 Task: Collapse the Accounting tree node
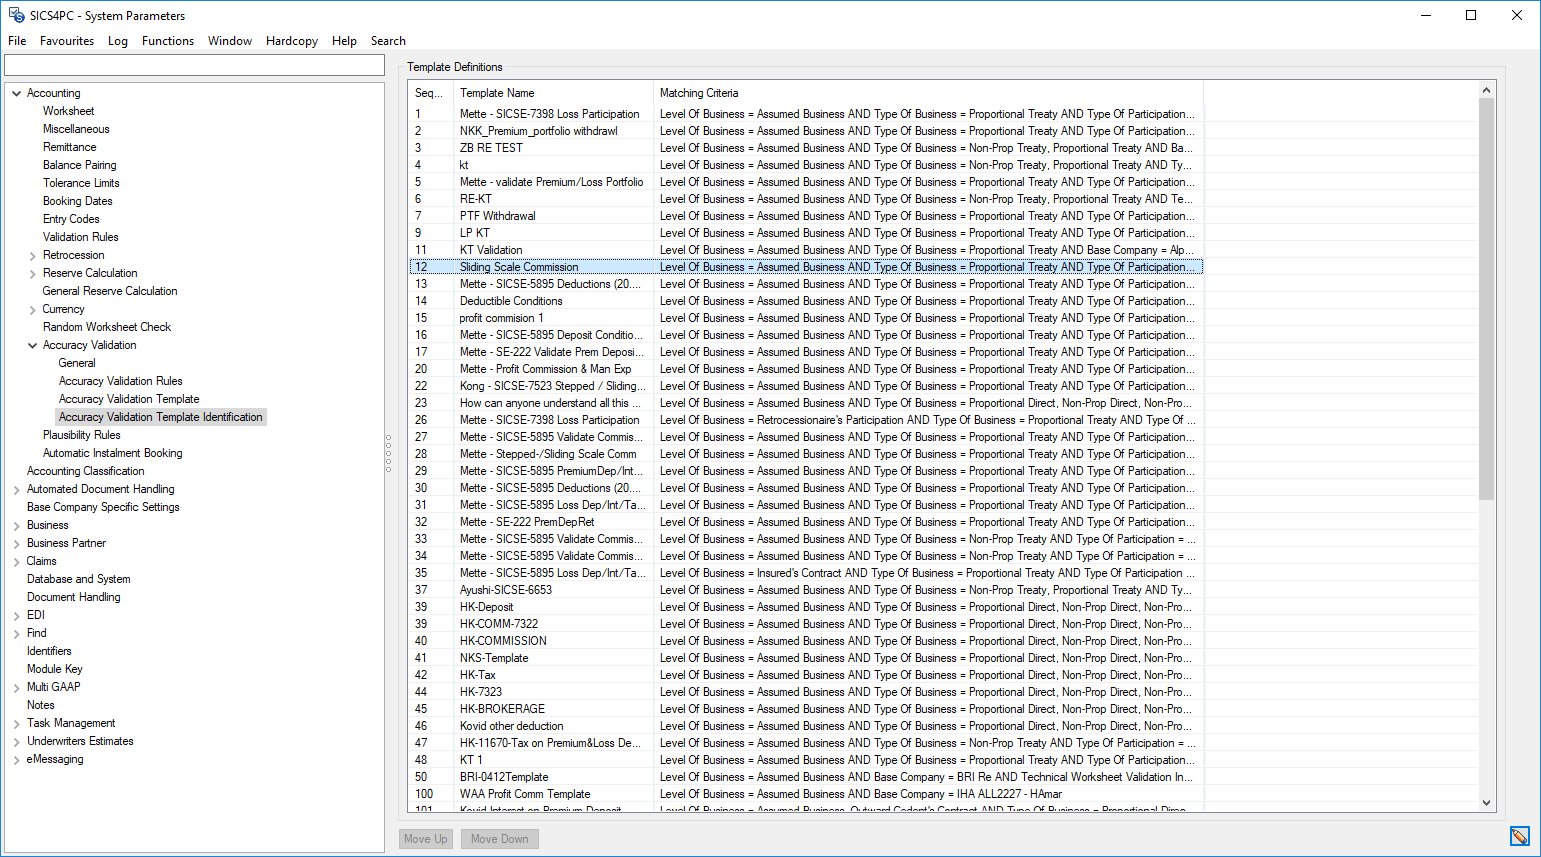16,92
